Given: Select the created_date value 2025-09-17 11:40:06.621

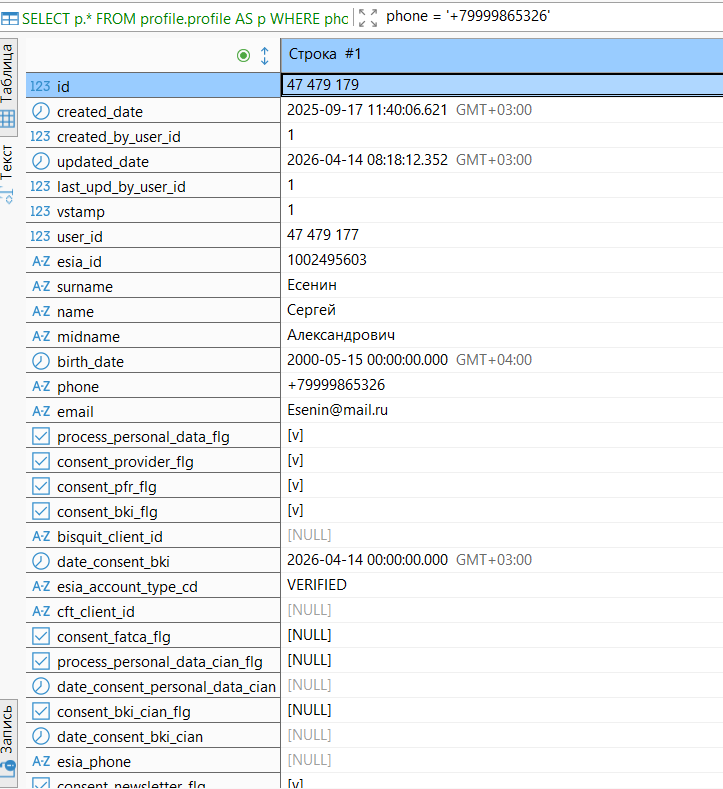Looking at the screenshot, I should 367,110.
